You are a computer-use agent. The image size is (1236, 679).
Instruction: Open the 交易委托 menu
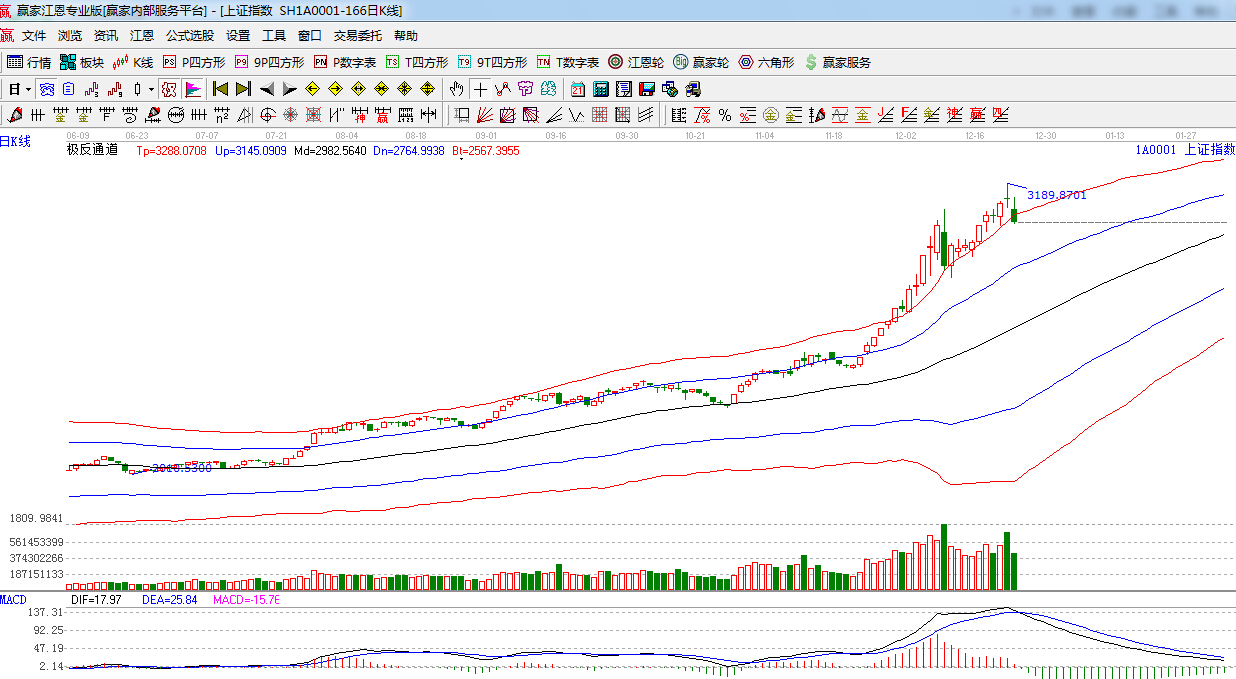(357, 36)
